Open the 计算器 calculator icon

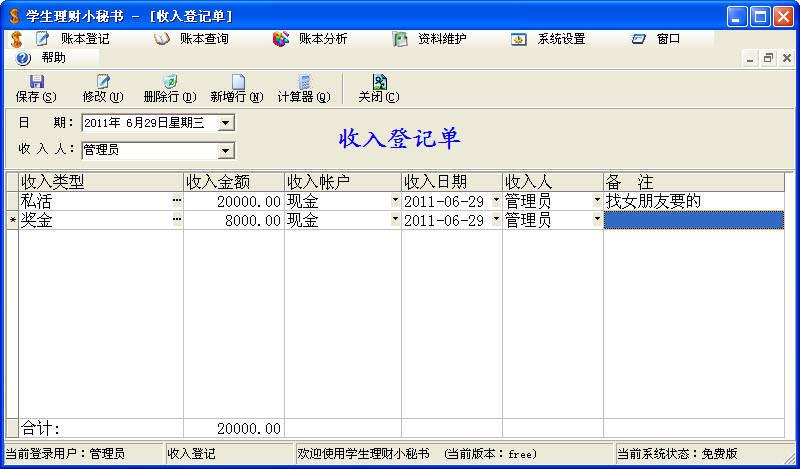(305, 82)
